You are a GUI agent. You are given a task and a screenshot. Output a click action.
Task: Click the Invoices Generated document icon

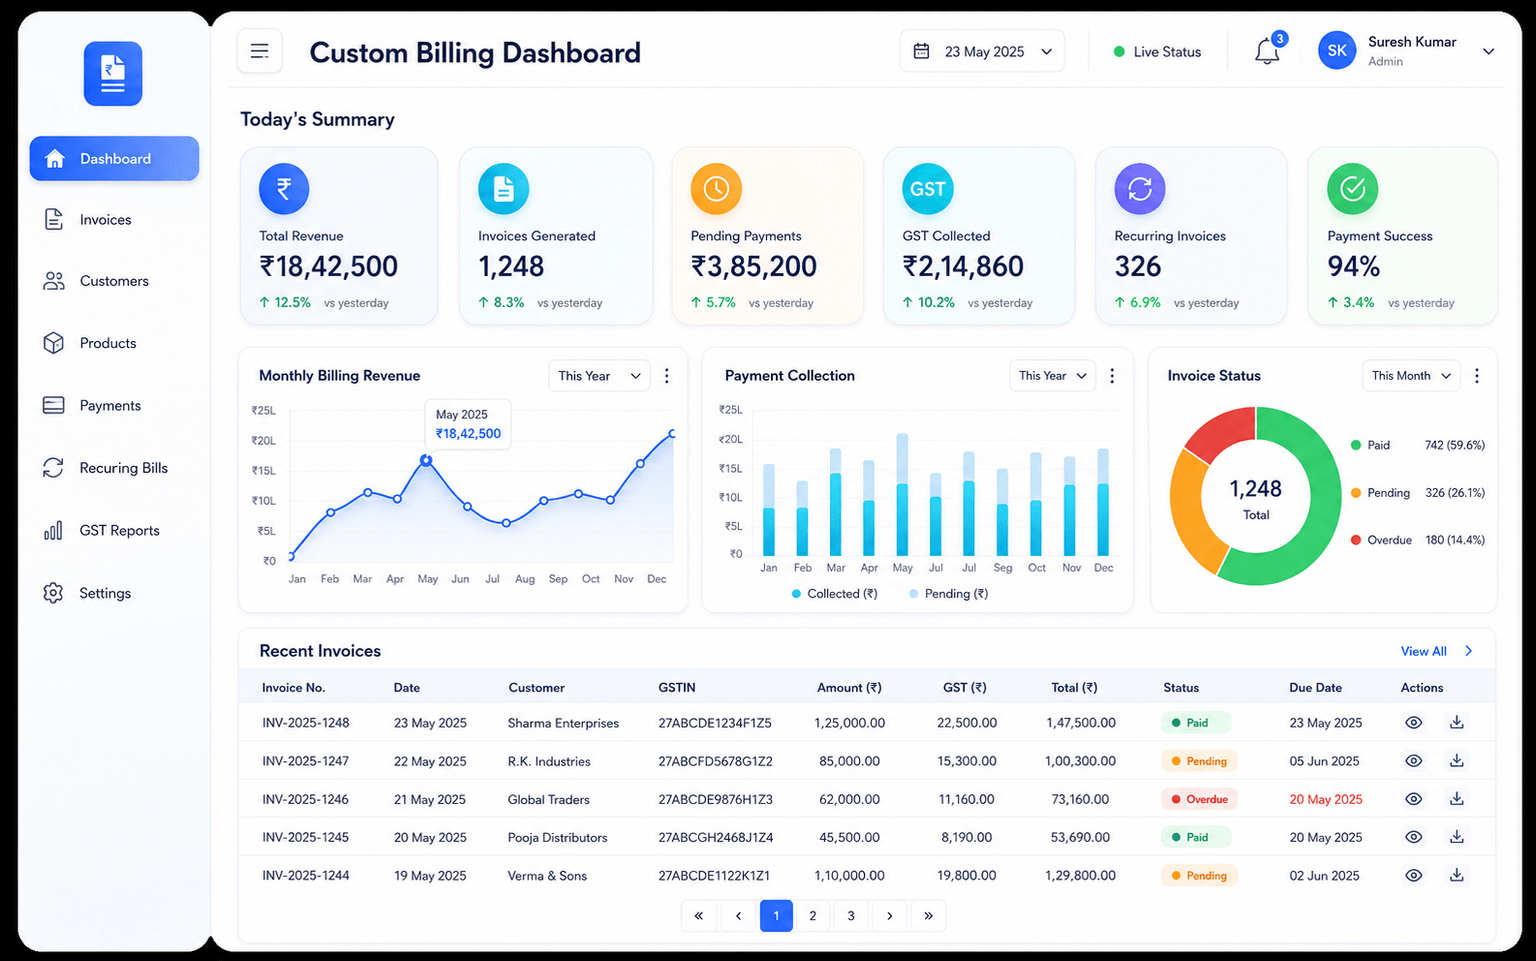[x=503, y=188]
